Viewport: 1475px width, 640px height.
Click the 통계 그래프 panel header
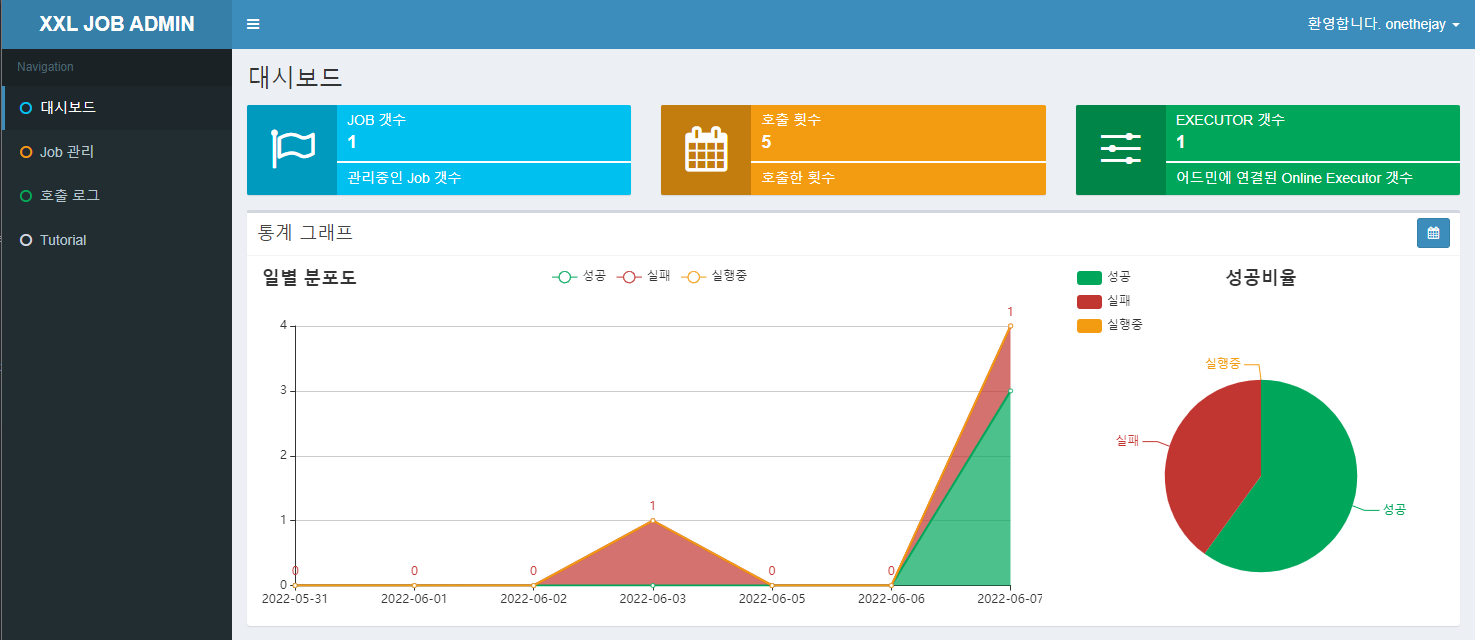click(x=305, y=233)
